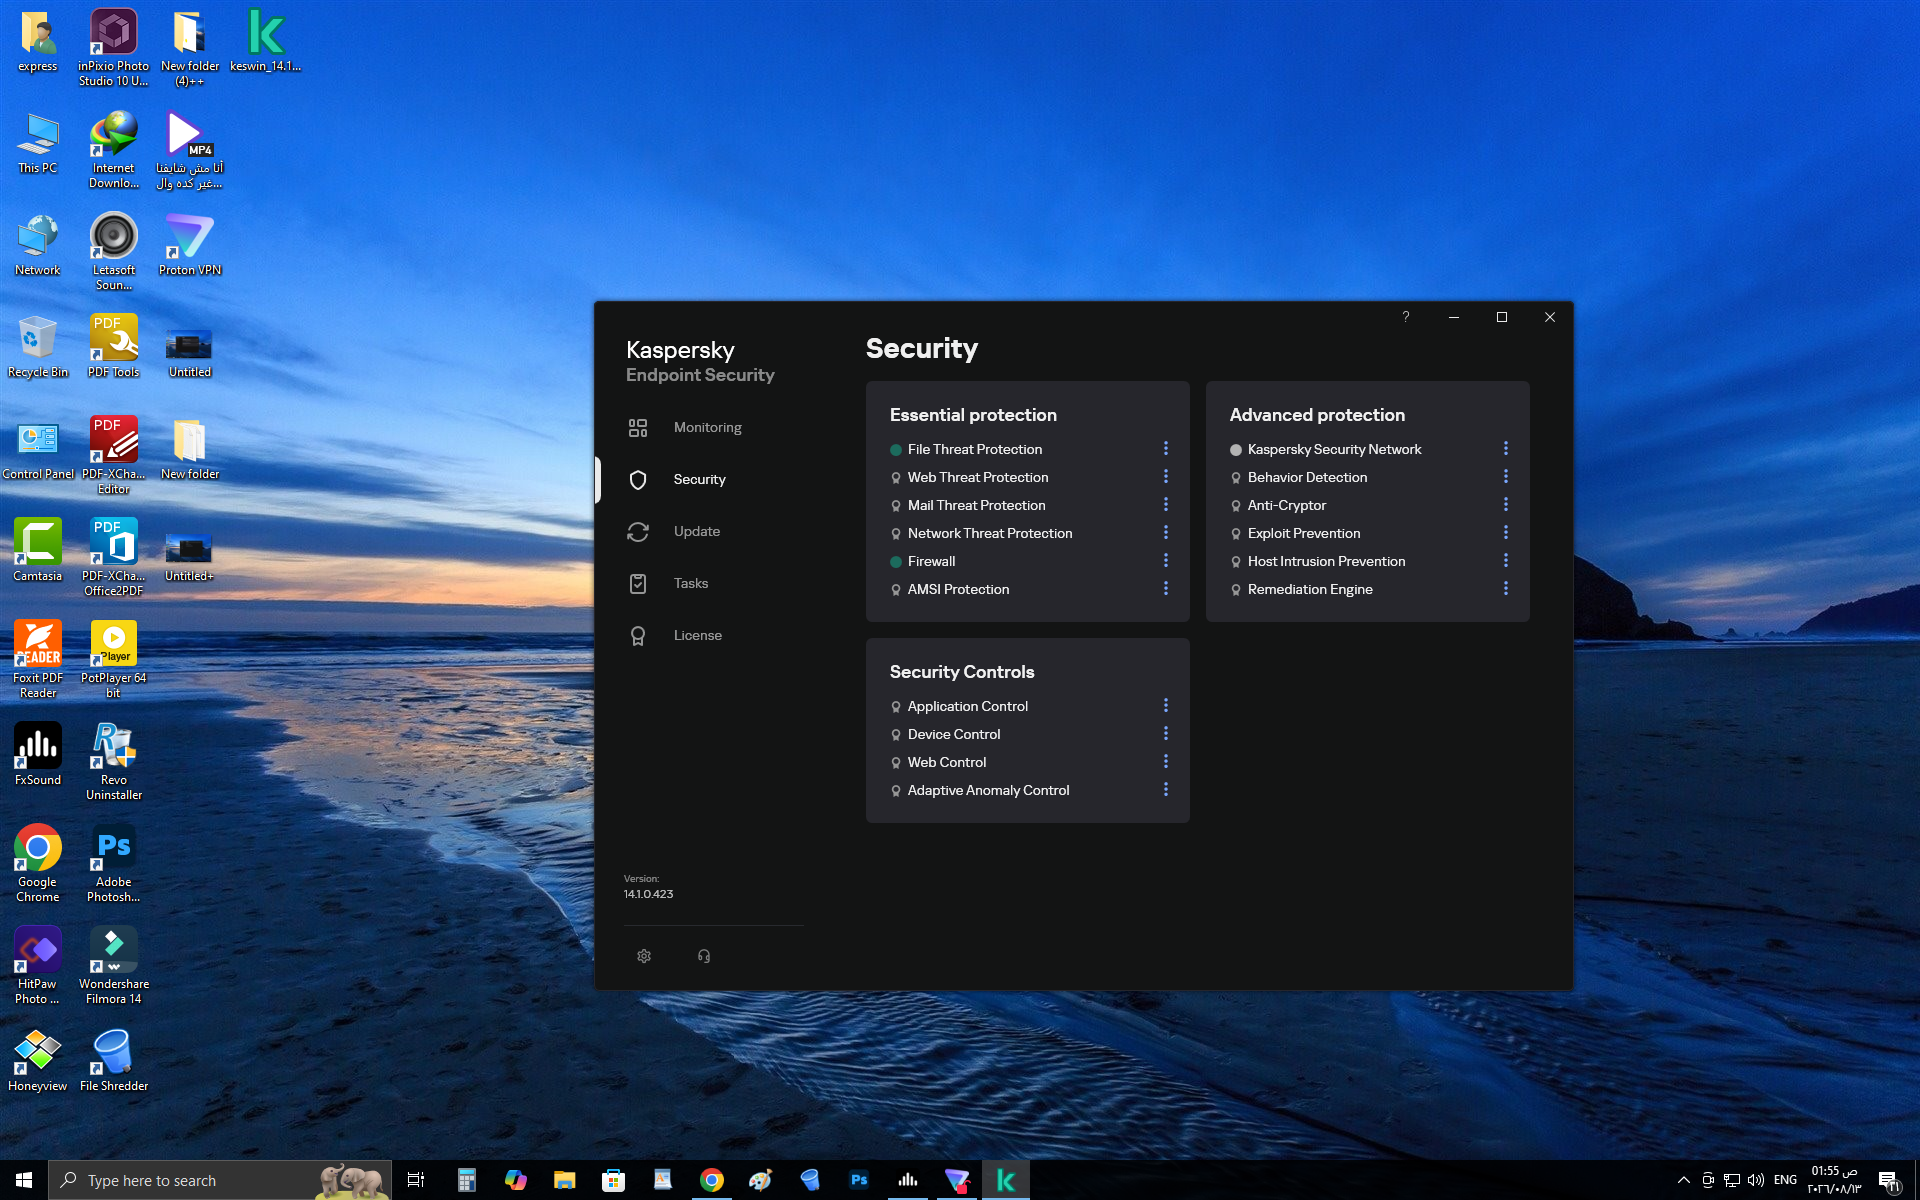Open inPixio Photo Studio desktop shortcut
Screen dimensions: 1920x1200
114,47
